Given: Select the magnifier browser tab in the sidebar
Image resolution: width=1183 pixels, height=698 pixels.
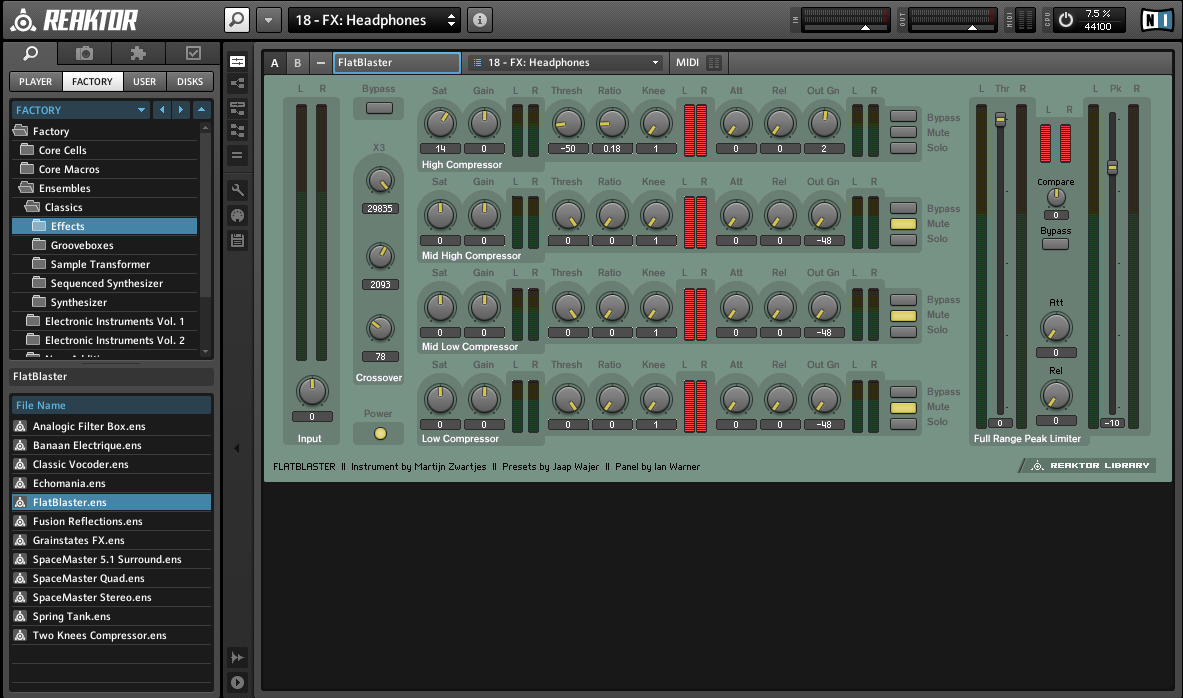Looking at the screenshot, I should tap(31, 53).
